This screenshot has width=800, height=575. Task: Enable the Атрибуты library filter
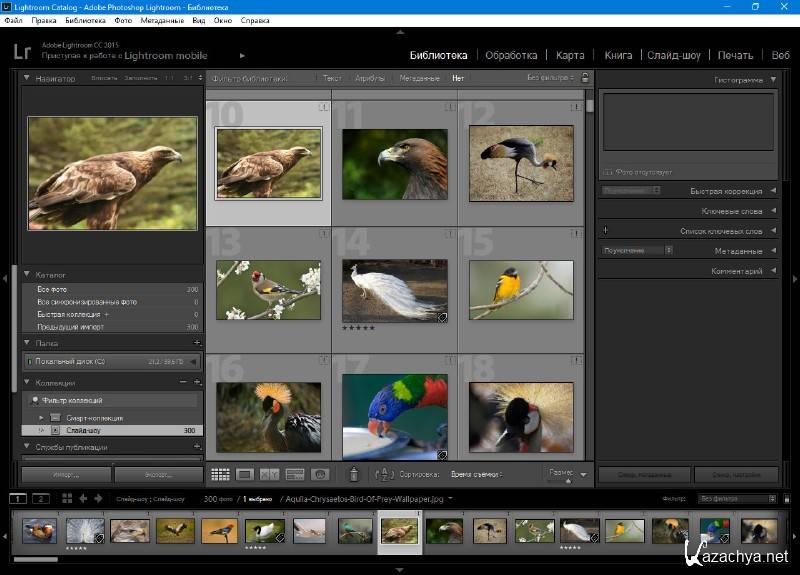click(x=370, y=78)
